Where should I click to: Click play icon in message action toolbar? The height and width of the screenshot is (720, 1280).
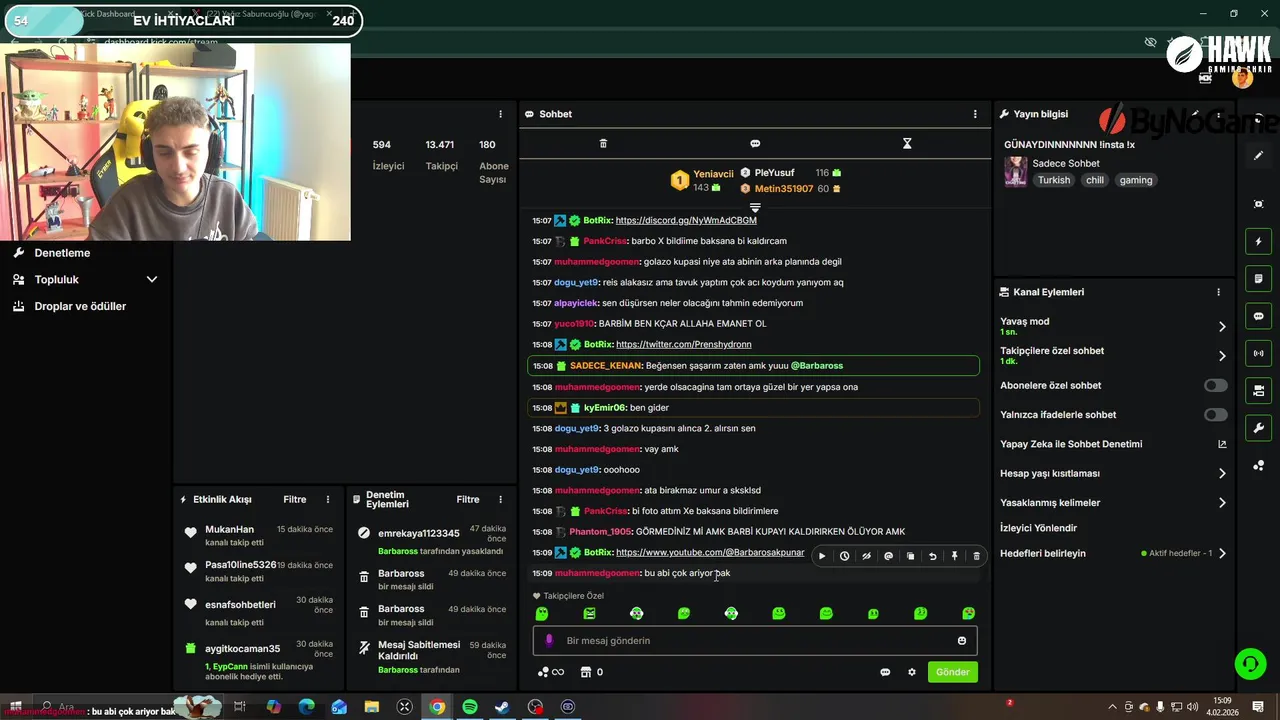coord(822,556)
